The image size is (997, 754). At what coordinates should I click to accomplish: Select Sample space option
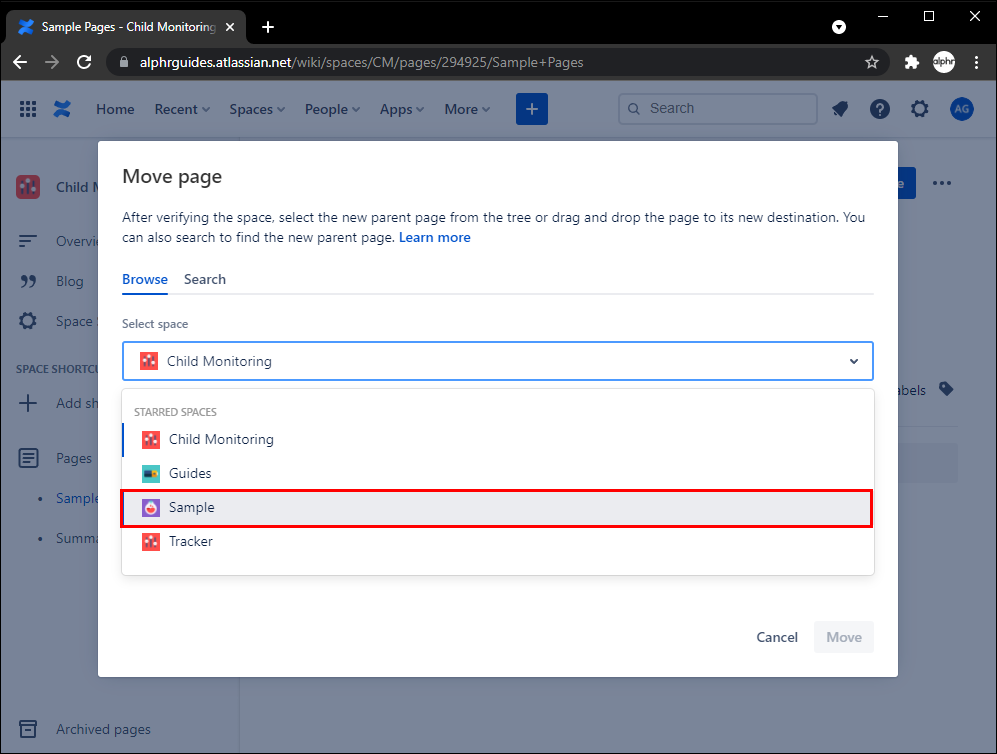tap(497, 507)
